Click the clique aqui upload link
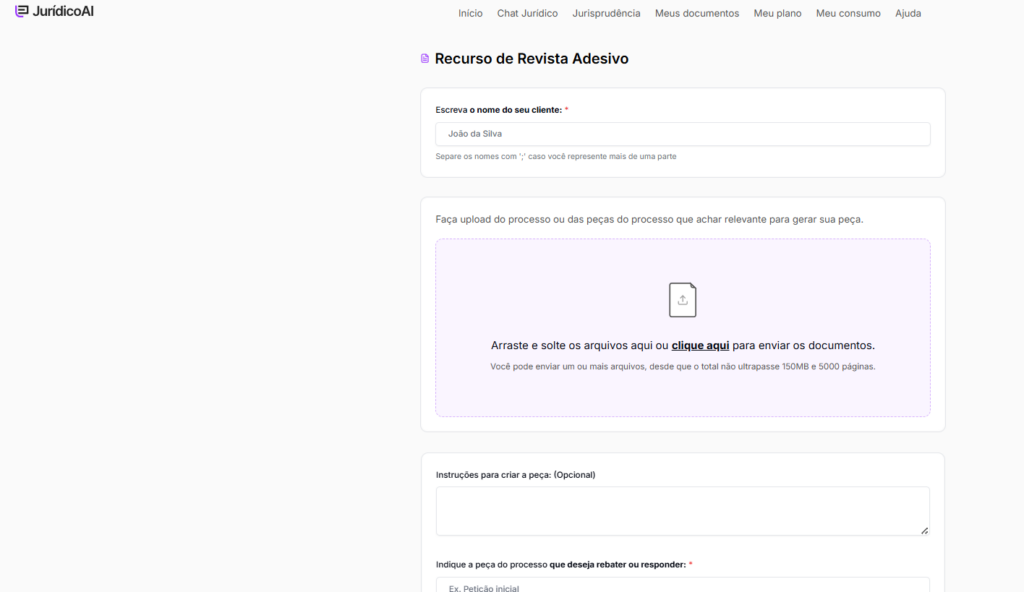The width and height of the screenshot is (1024, 592). pyautogui.click(x=700, y=344)
